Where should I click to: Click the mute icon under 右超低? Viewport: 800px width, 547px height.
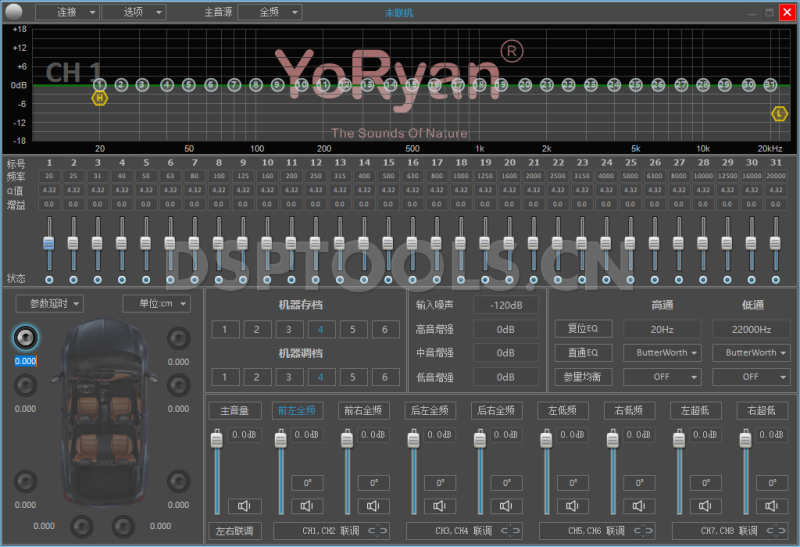tap(772, 506)
